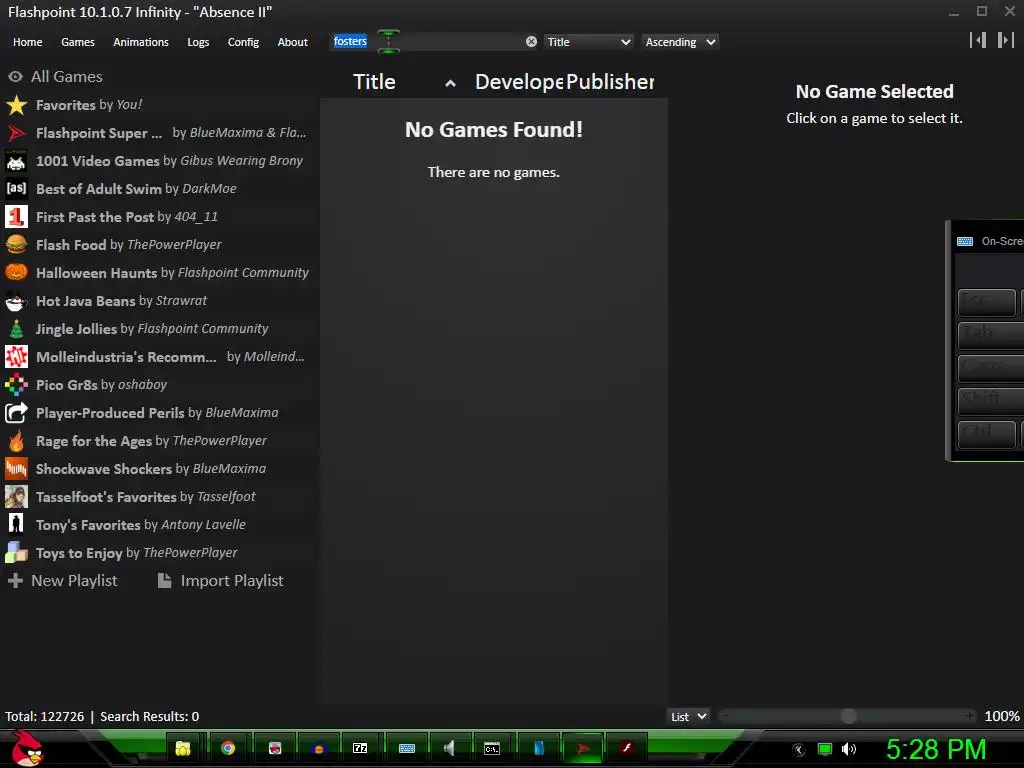Go to the Home tab
The image size is (1024, 768).
point(27,42)
